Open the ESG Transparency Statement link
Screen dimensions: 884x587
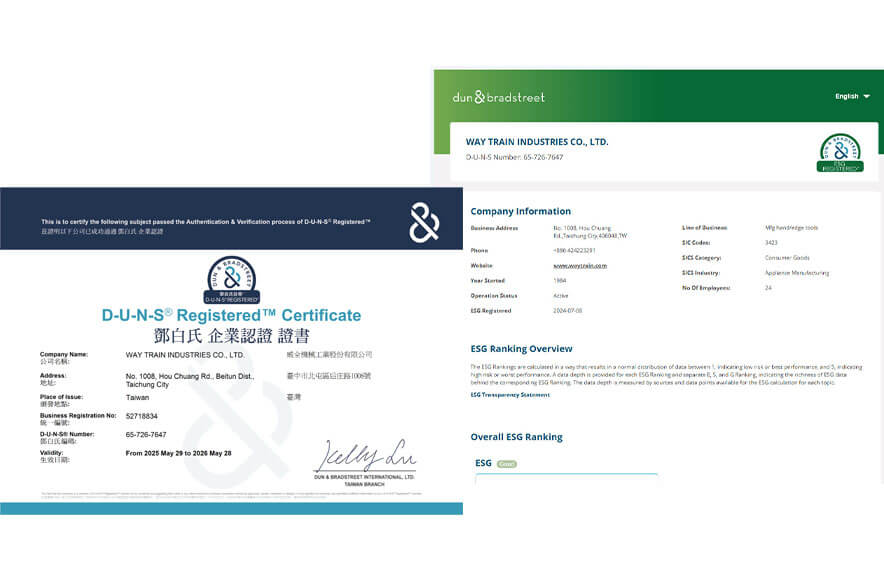(510, 395)
